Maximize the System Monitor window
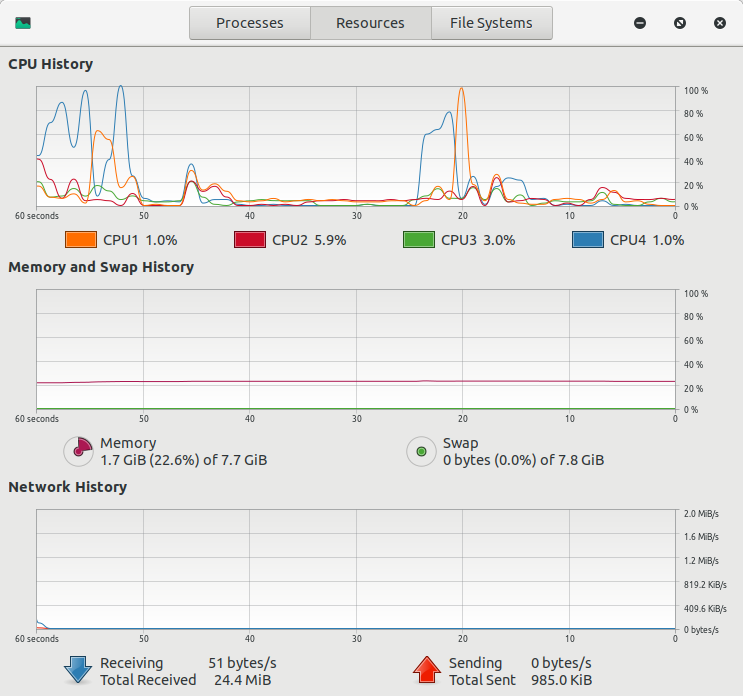Screen dimensions: 743x696 coord(680,22)
